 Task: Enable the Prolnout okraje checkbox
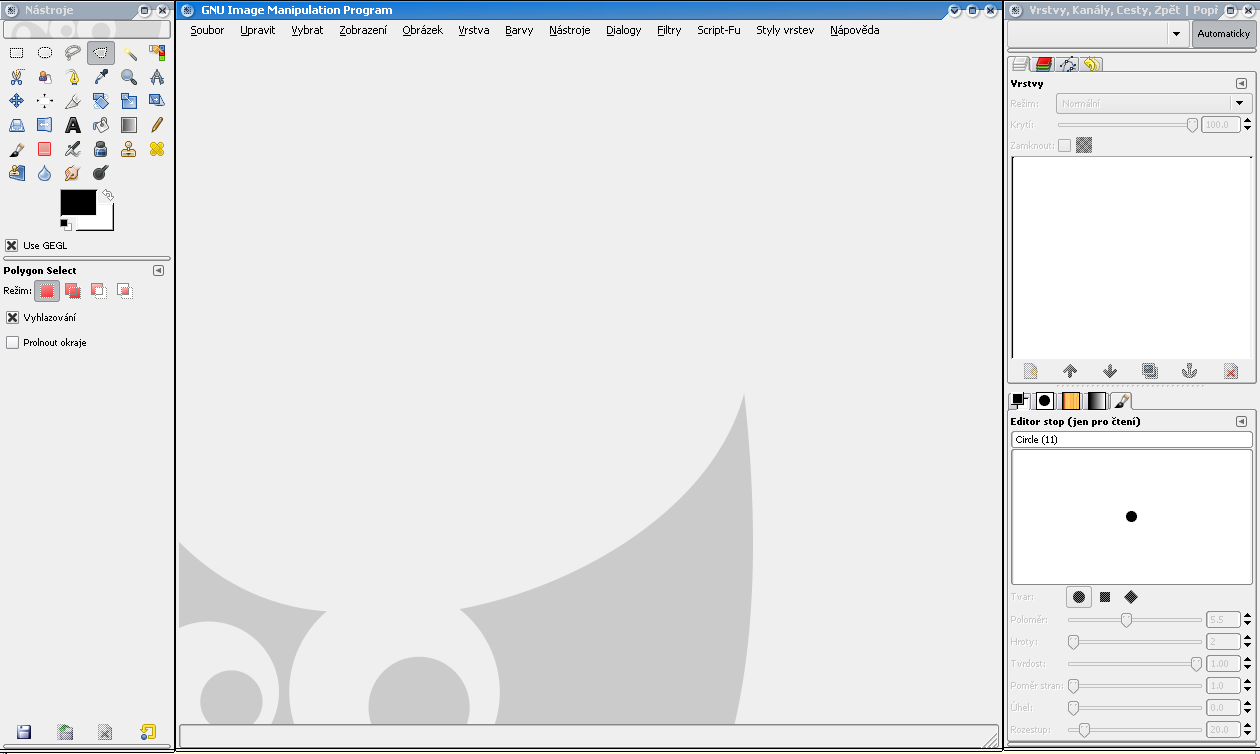coord(12,342)
